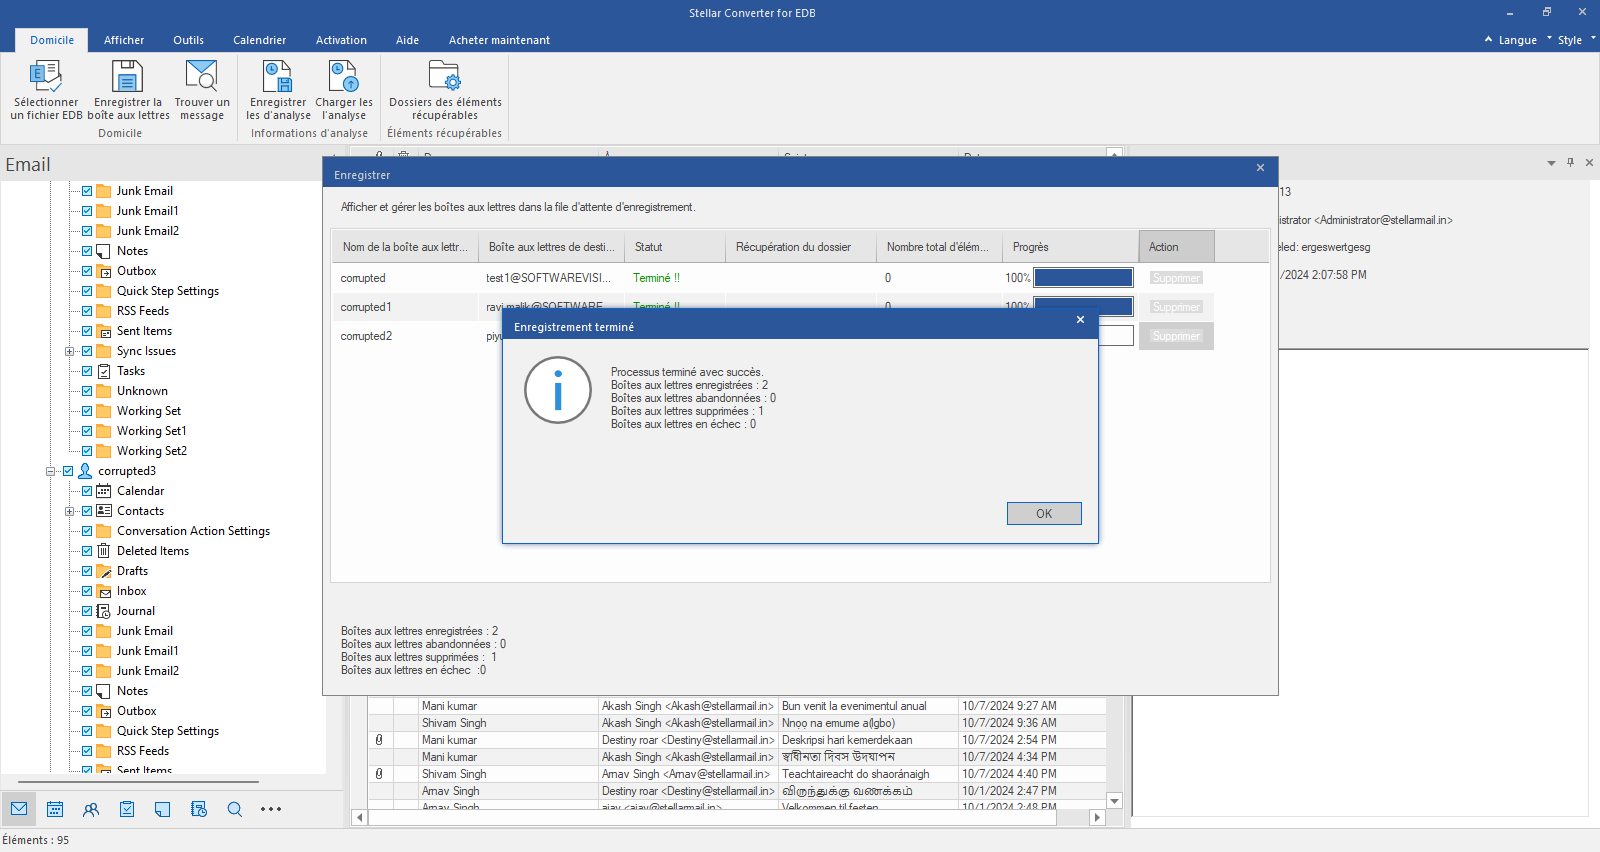Toggle the Working Set2 checkbox
The height and width of the screenshot is (852, 1600).
tap(87, 451)
